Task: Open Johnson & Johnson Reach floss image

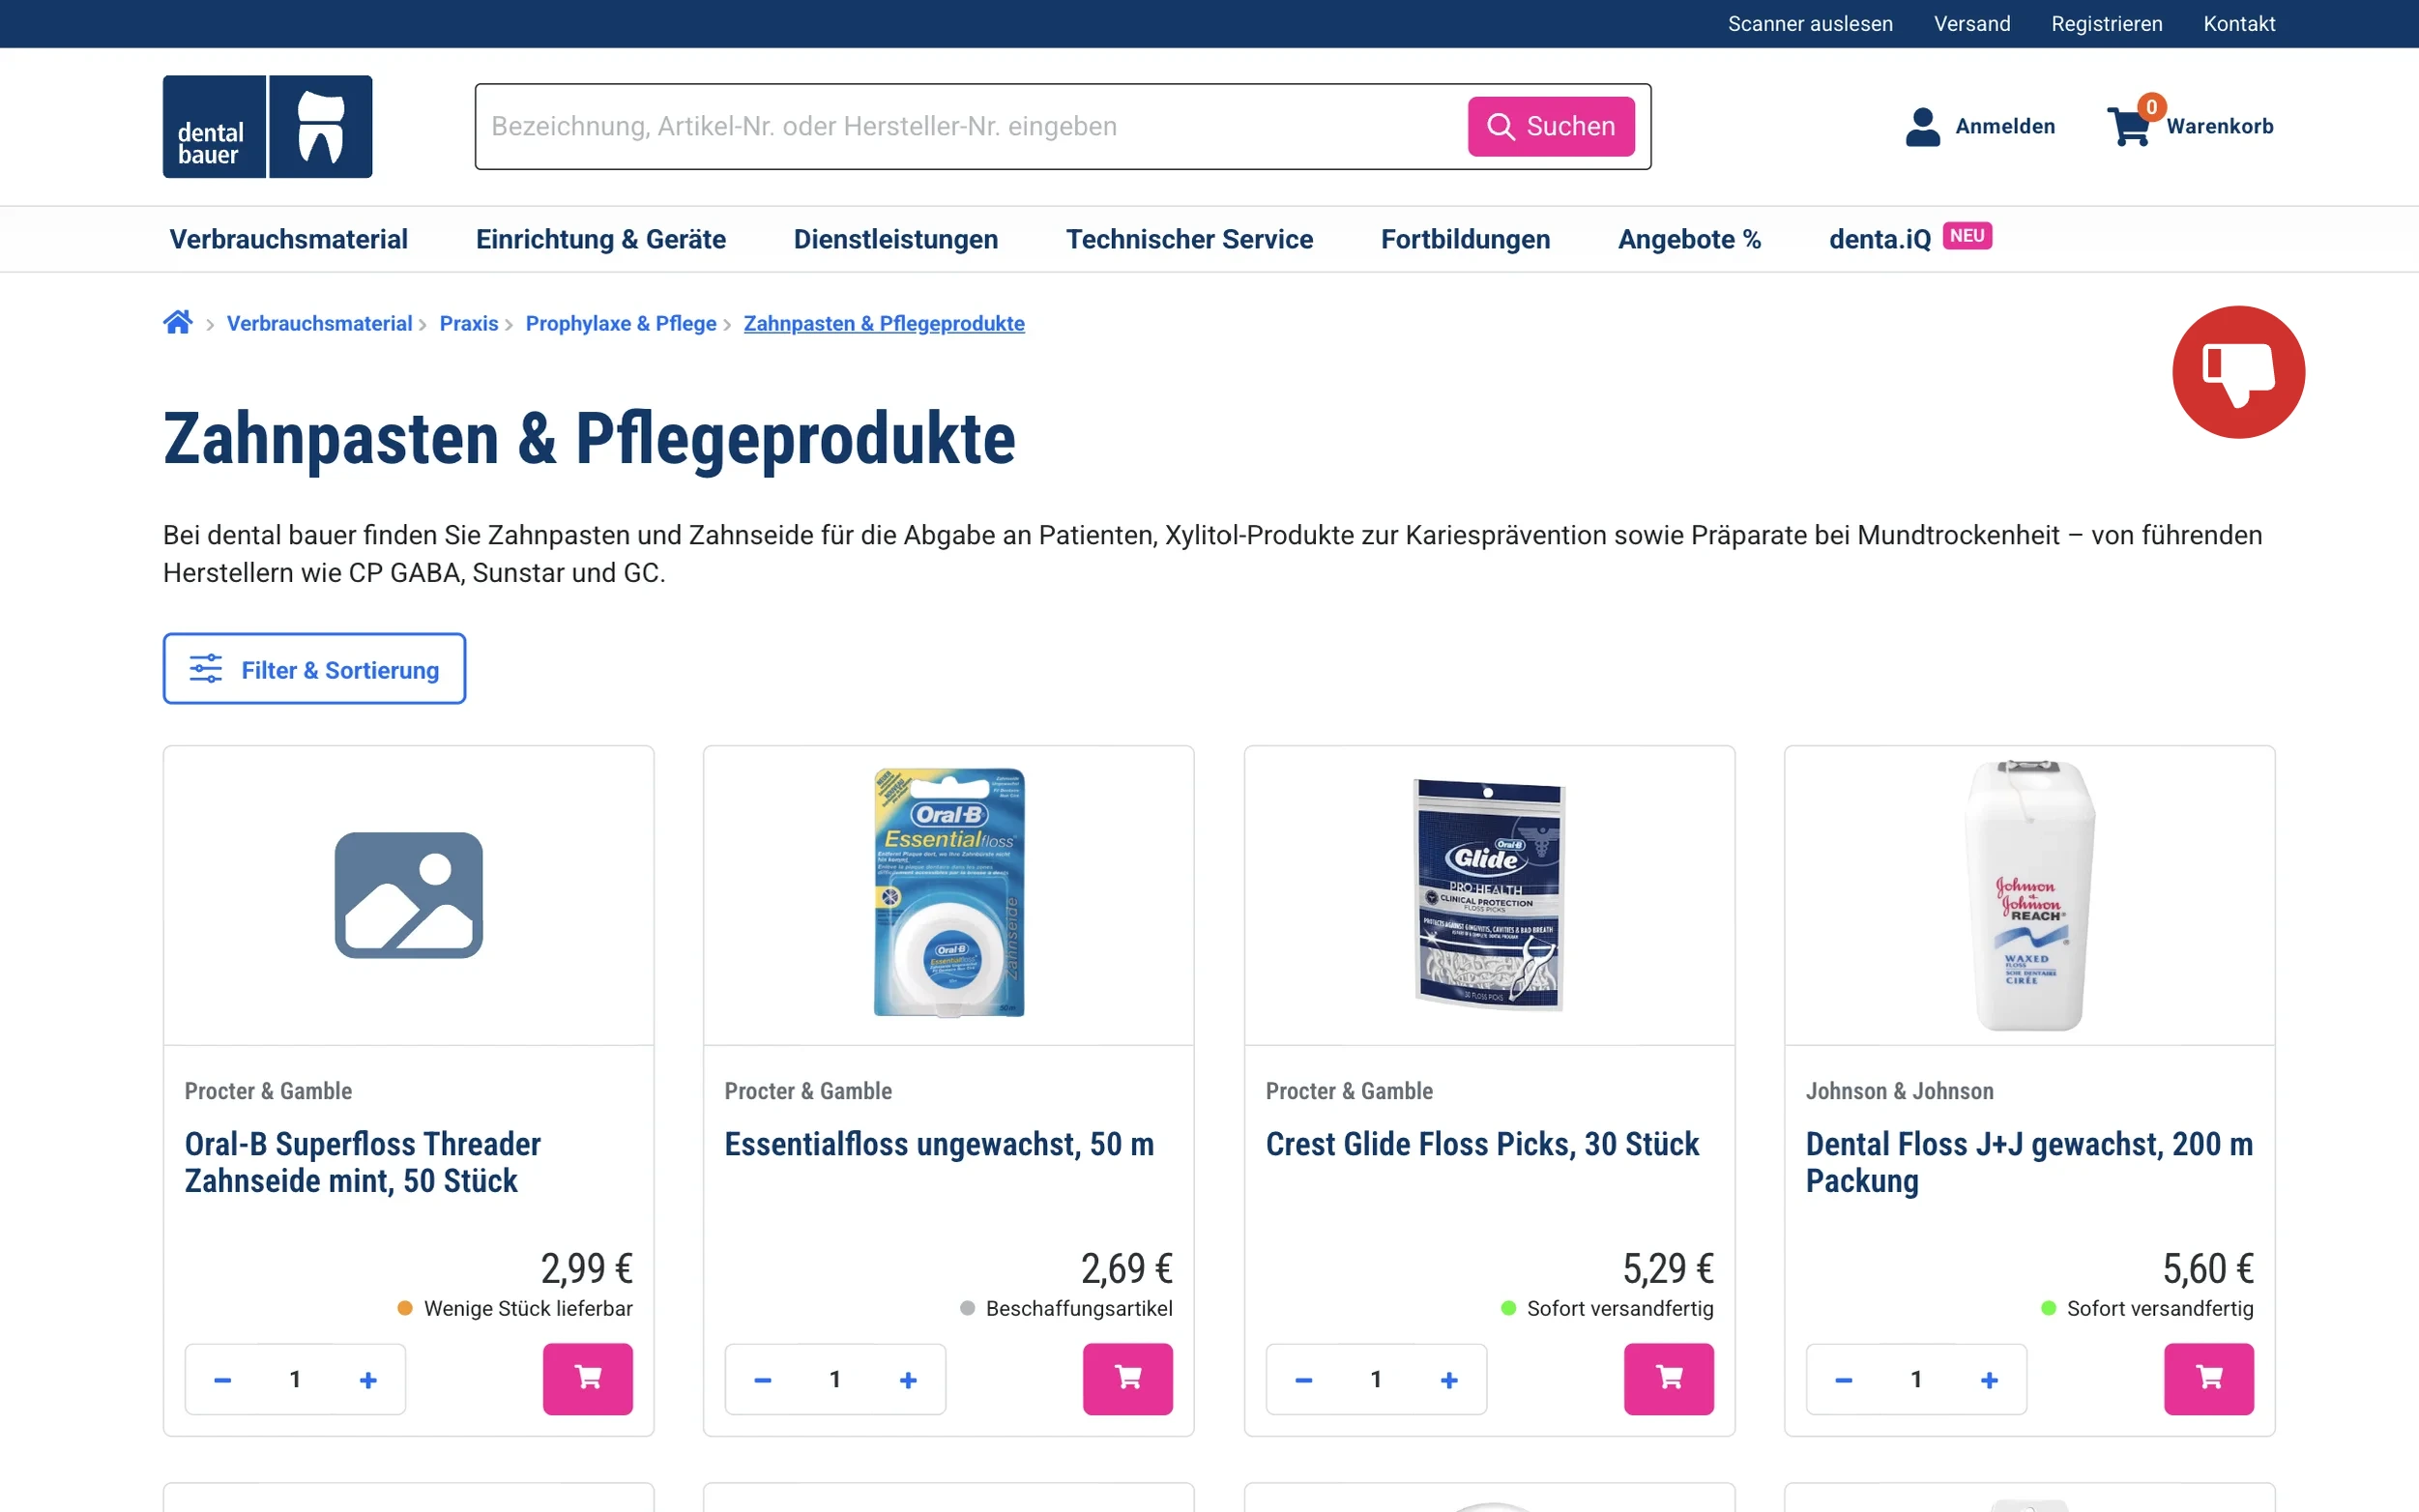Action: coord(2029,895)
